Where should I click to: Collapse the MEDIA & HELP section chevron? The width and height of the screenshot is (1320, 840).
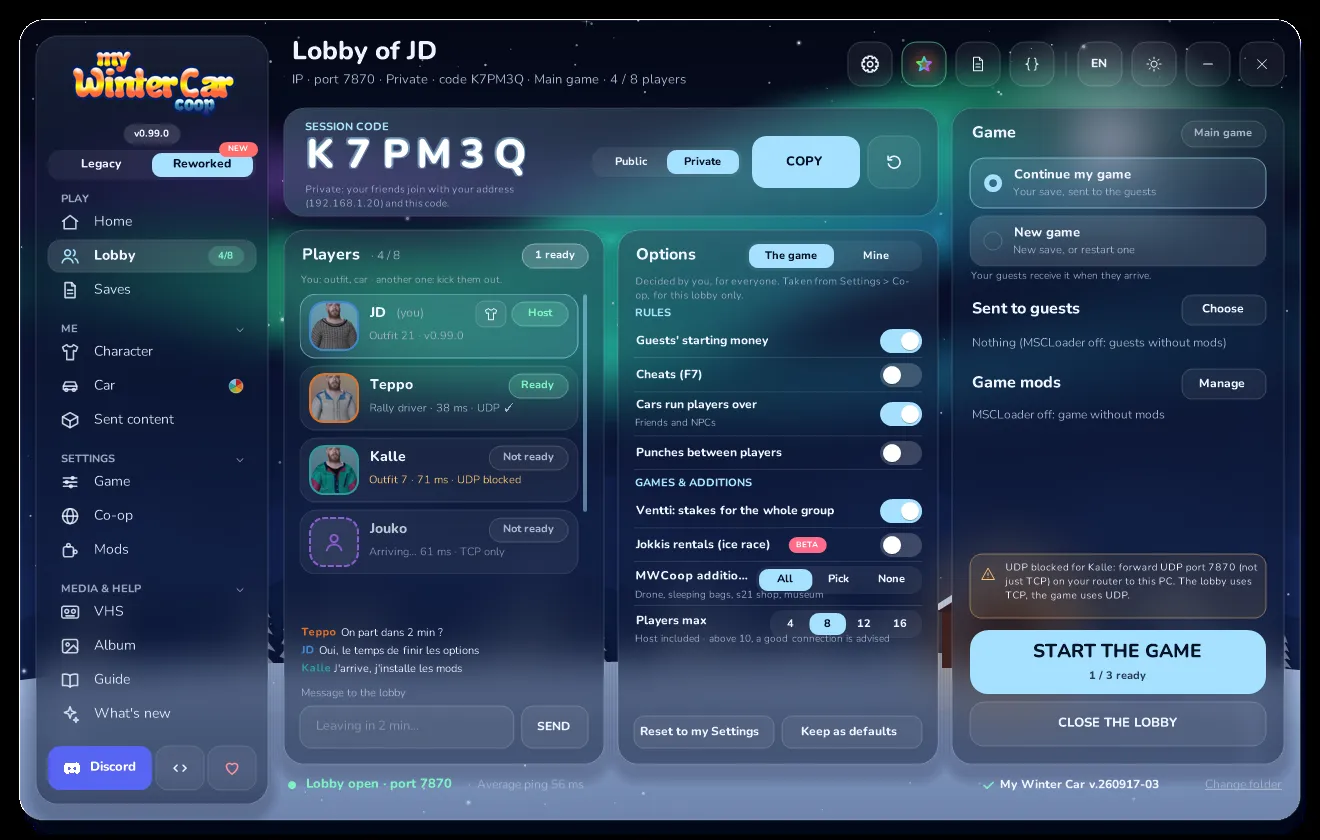(240, 589)
